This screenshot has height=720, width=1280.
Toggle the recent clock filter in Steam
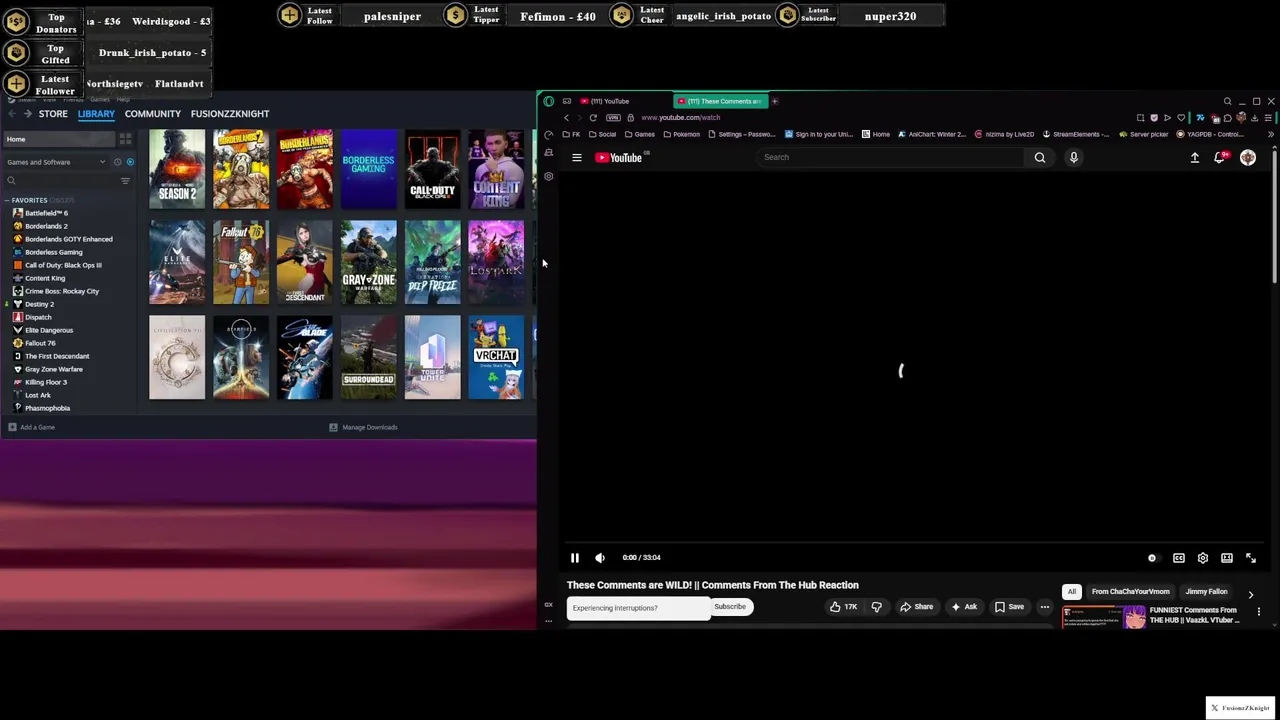117,162
